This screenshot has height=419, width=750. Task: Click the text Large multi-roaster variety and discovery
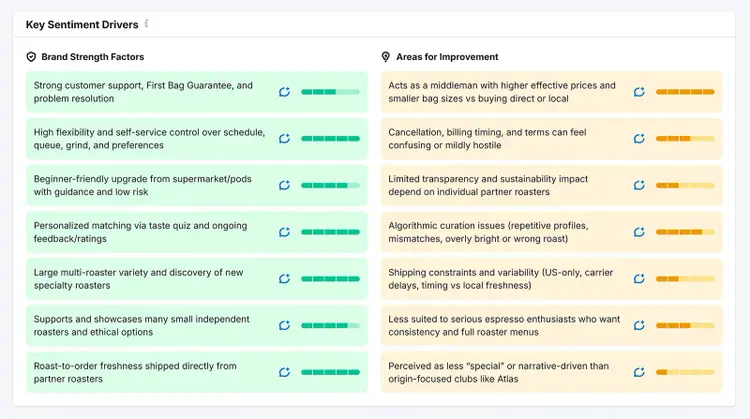138,279
